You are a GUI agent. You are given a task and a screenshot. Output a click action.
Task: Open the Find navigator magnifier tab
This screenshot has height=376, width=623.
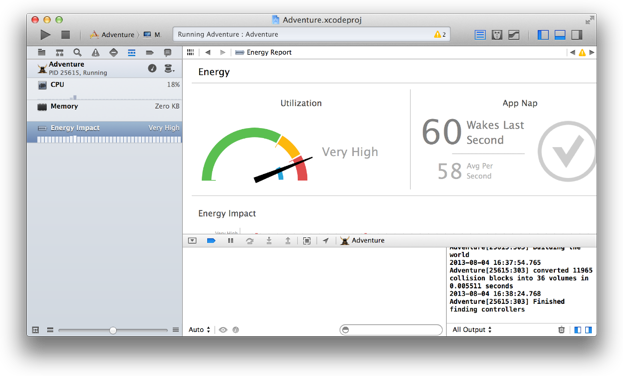(77, 52)
